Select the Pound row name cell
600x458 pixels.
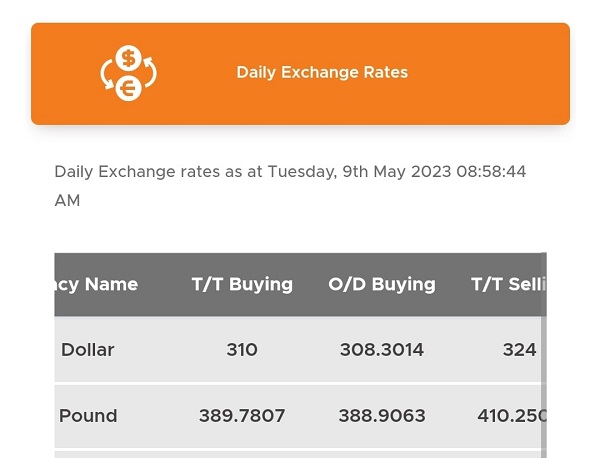click(88, 416)
